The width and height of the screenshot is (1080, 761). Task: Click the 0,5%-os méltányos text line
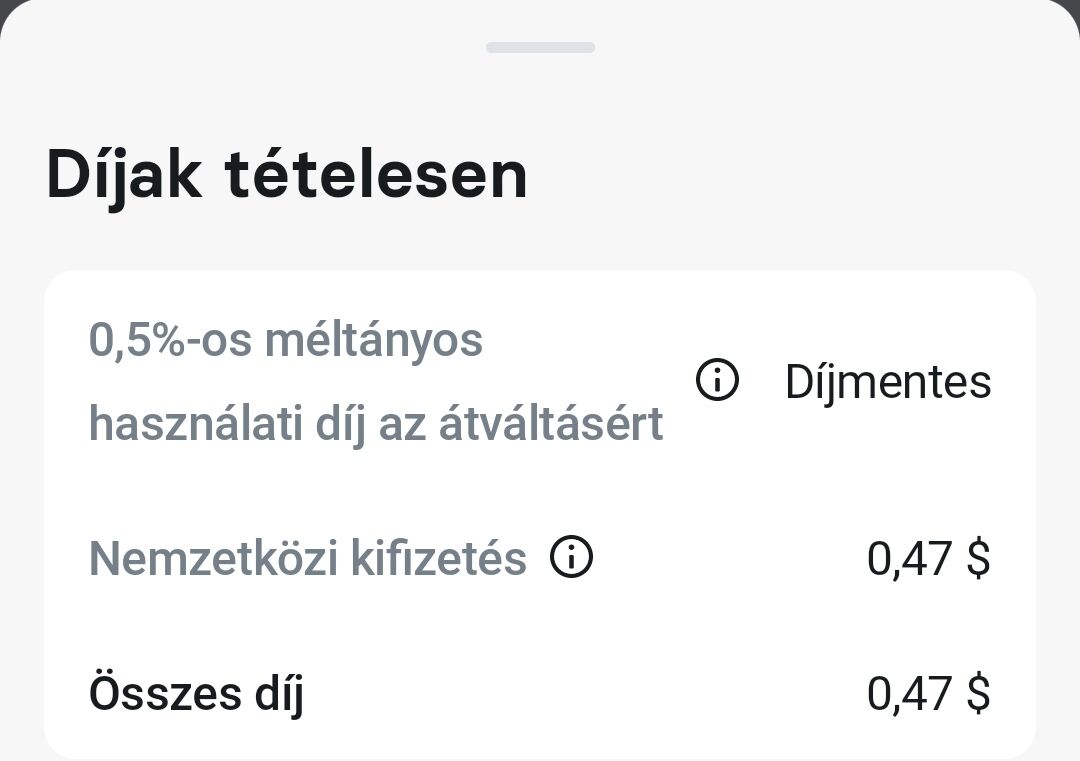point(286,340)
